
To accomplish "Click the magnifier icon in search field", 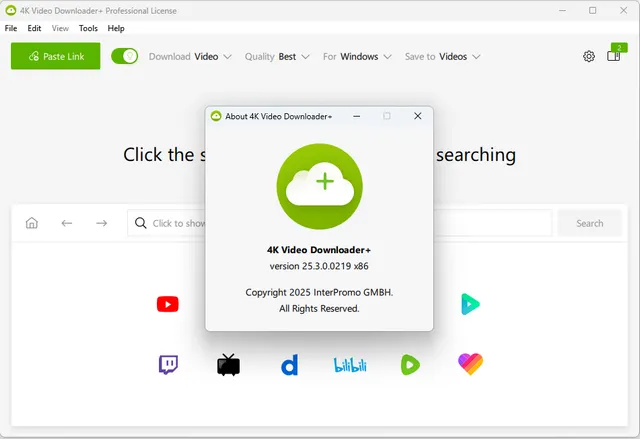I will [x=140, y=223].
